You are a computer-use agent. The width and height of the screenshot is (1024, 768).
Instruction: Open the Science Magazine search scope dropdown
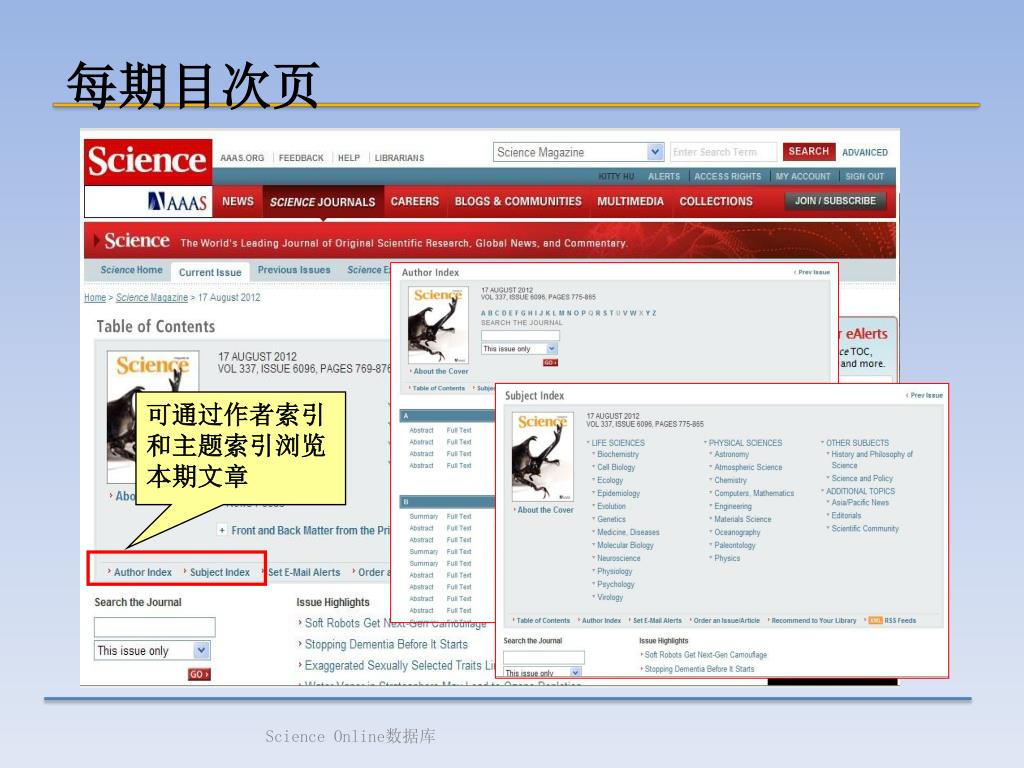click(x=579, y=152)
